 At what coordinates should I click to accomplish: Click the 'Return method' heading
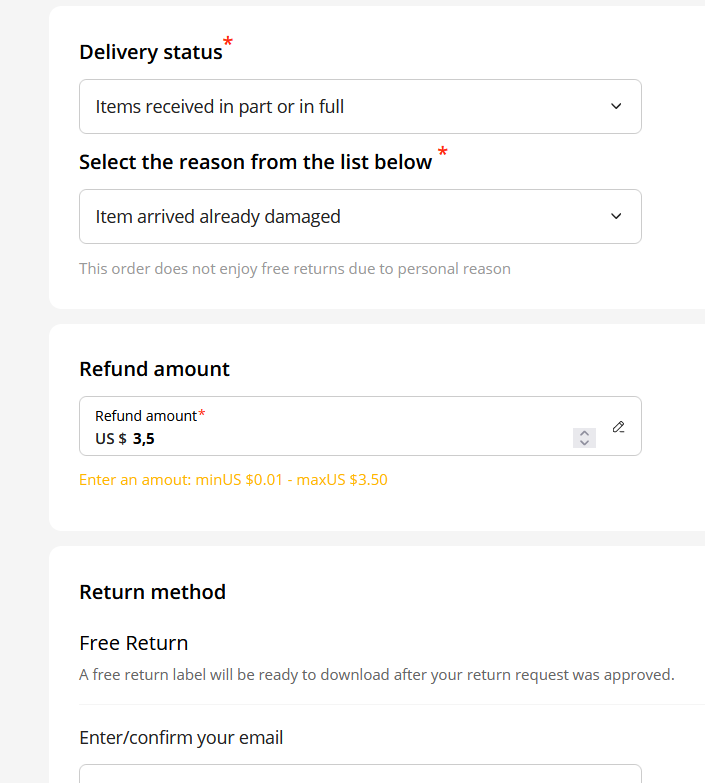152,592
